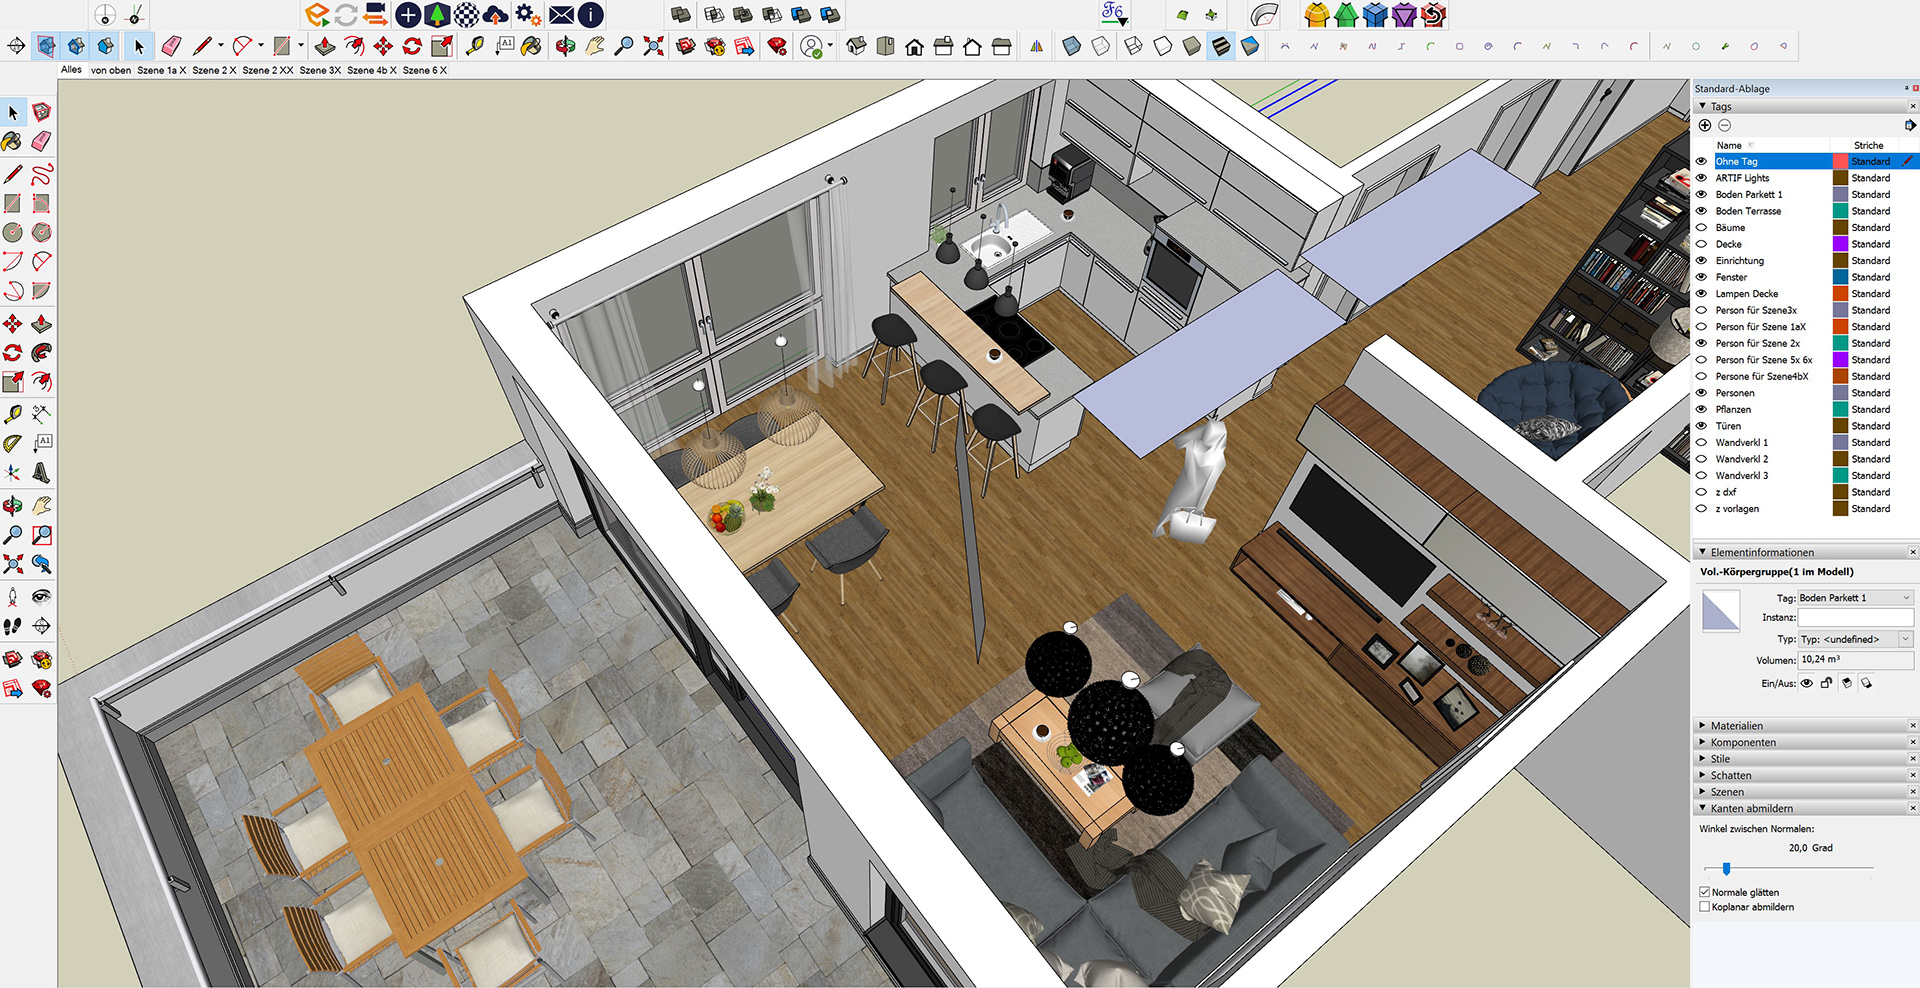The image size is (1920, 988).
Task: Expand the Schatten panel
Action: coord(1730,775)
